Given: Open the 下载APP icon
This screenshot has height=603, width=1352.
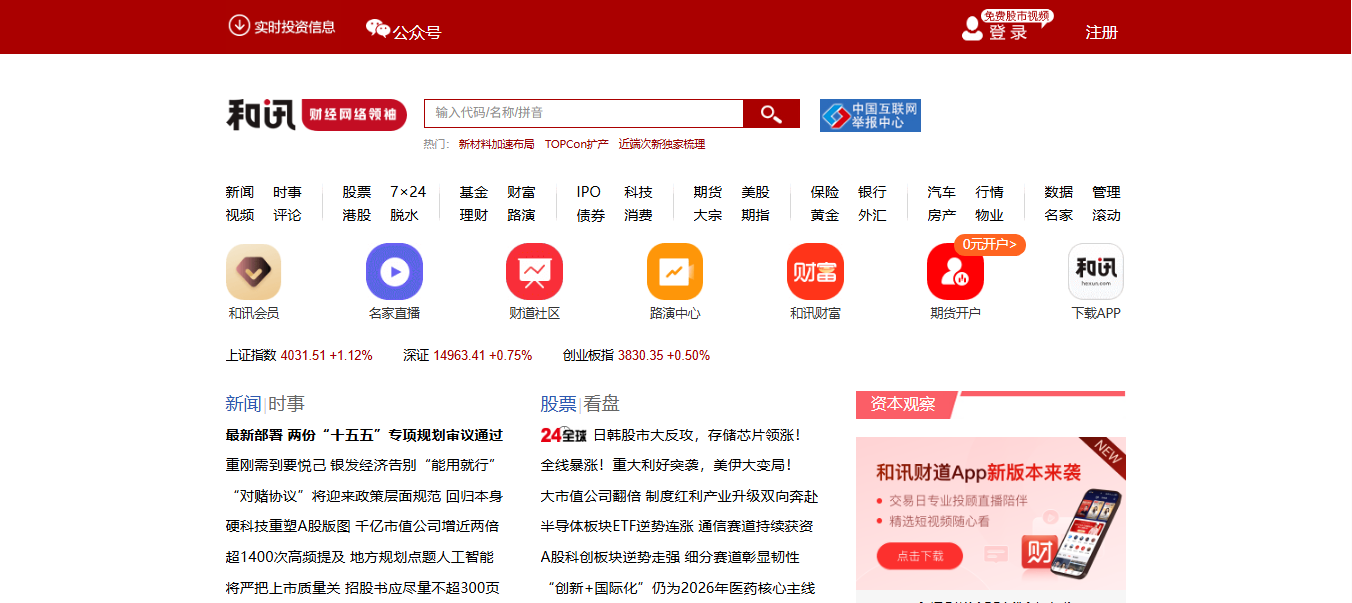Looking at the screenshot, I should pos(1096,272).
